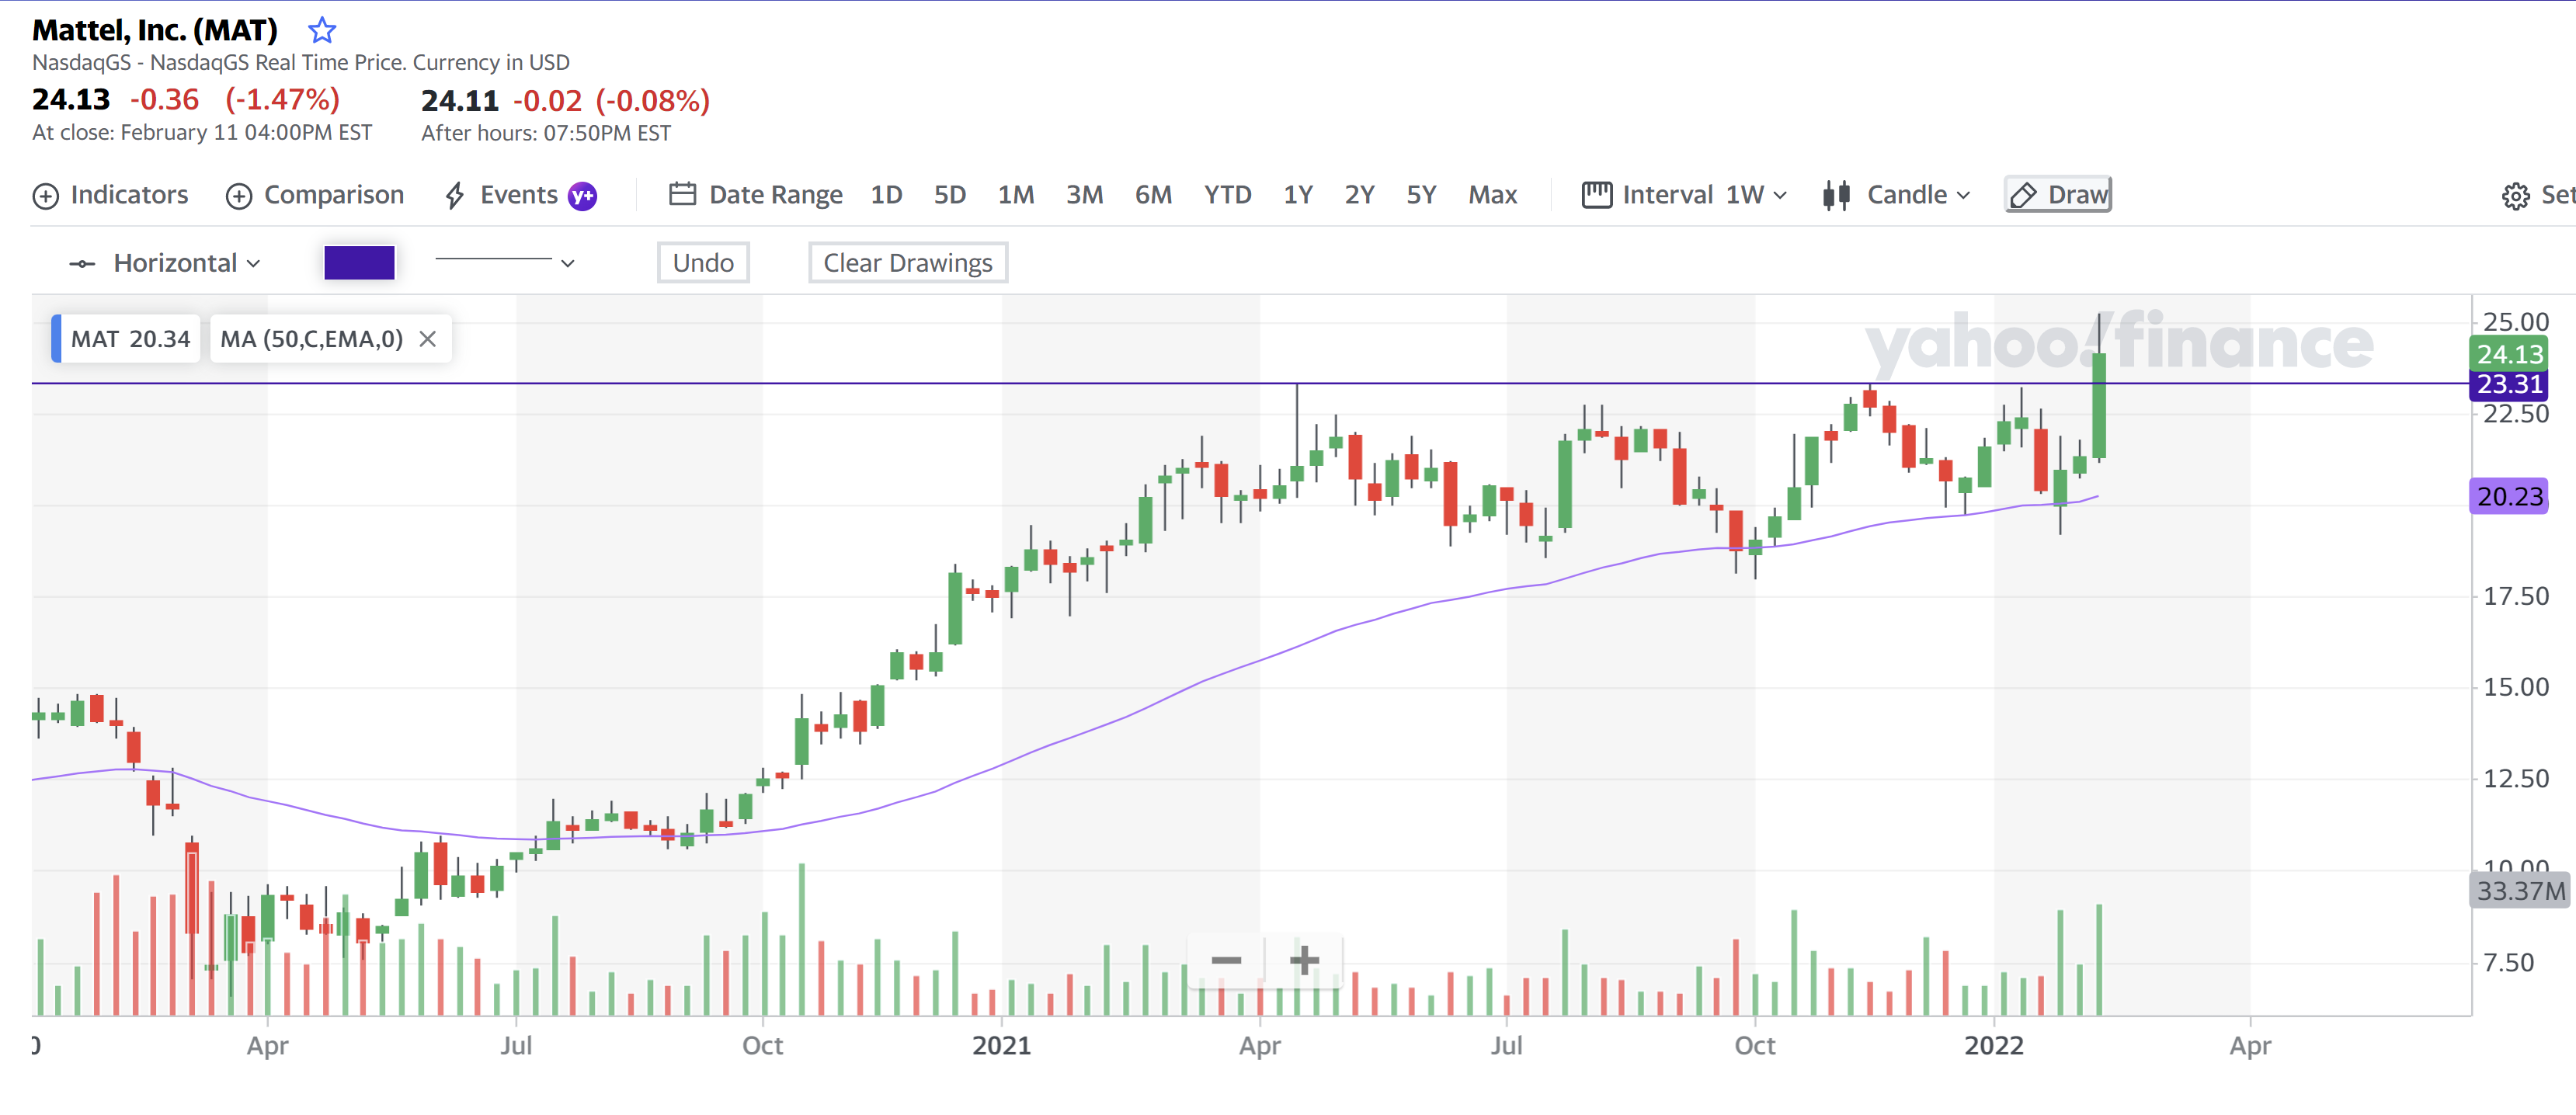This screenshot has width=2576, height=1115.
Task: Select the 1M date range
Action: 1016,195
